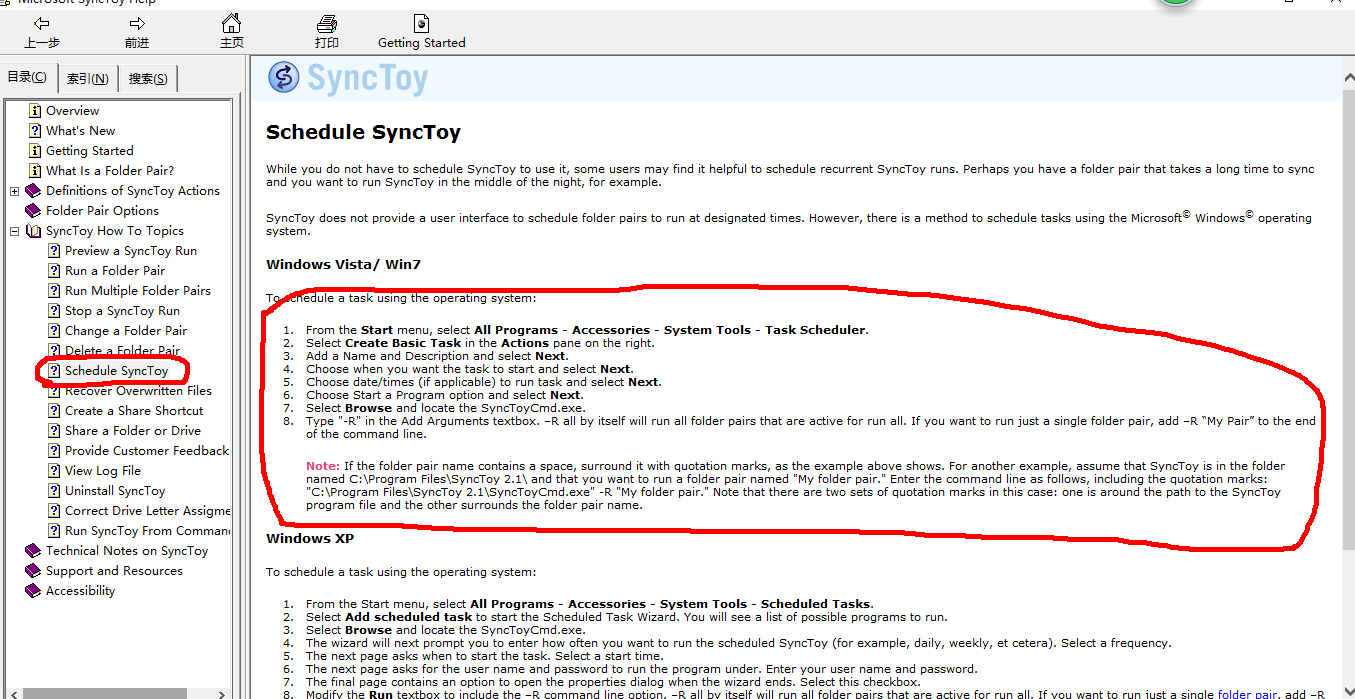This screenshot has height=699, width=1355.
Task: Select Definitions of SyncToy Actions book
Action: (x=132, y=191)
